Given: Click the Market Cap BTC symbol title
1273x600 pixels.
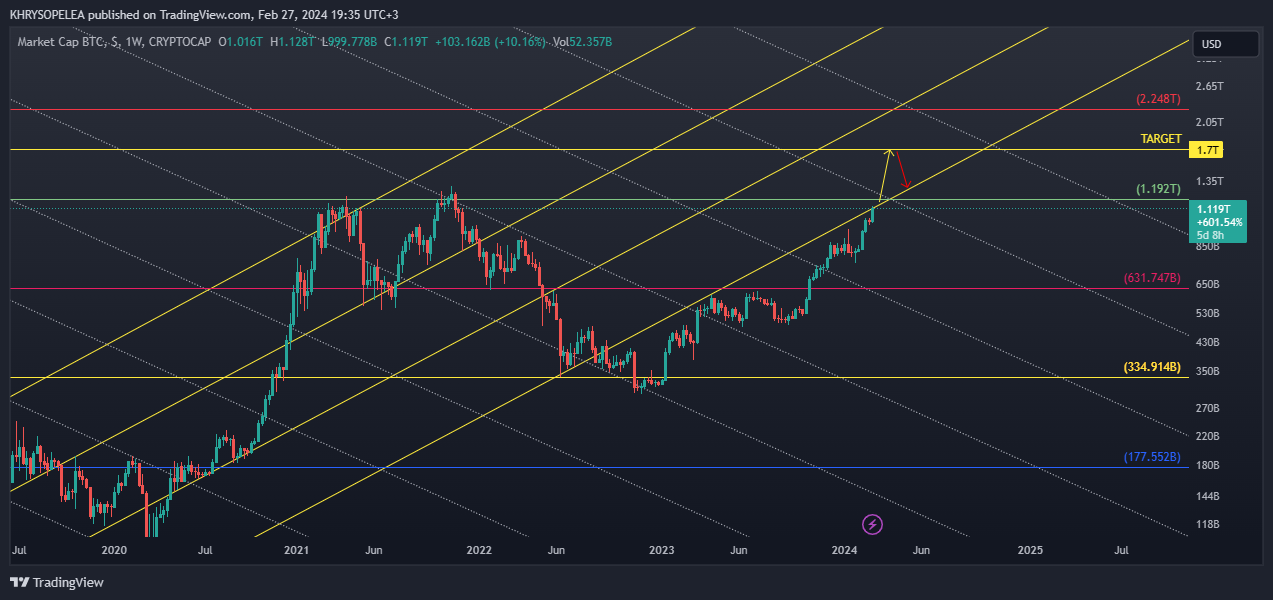Looking at the screenshot, I should 58,41.
